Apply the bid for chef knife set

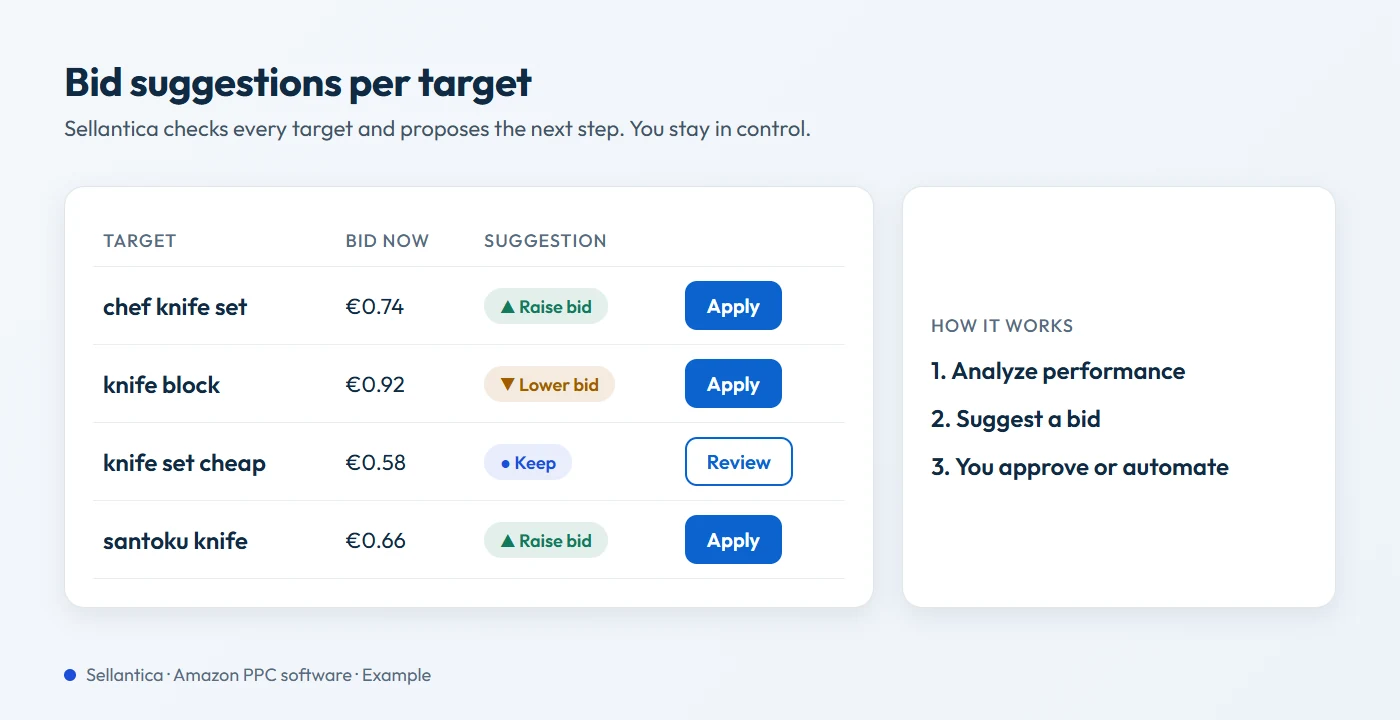tap(733, 306)
